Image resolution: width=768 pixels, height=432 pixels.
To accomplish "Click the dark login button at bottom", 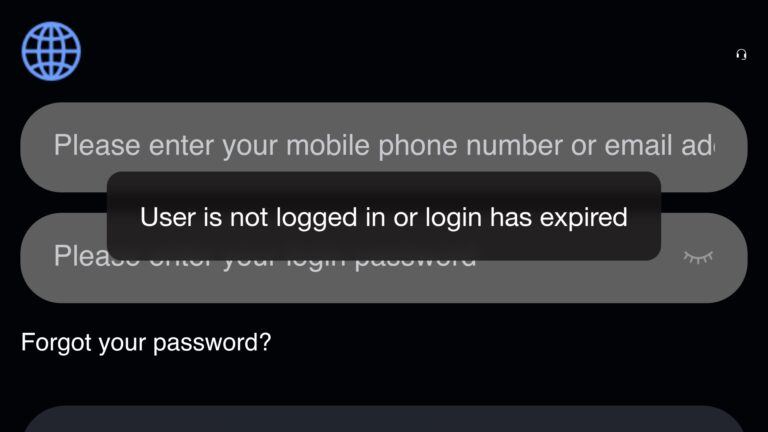I will tap(384, 419).
